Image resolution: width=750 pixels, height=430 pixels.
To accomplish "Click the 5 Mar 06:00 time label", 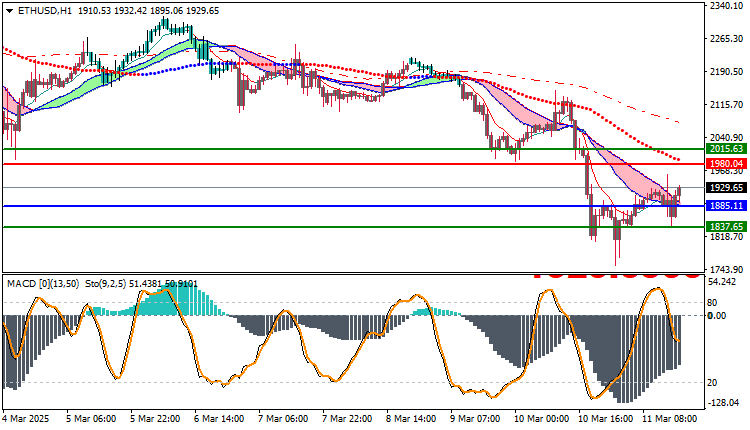I will click(x=91, y=419).
